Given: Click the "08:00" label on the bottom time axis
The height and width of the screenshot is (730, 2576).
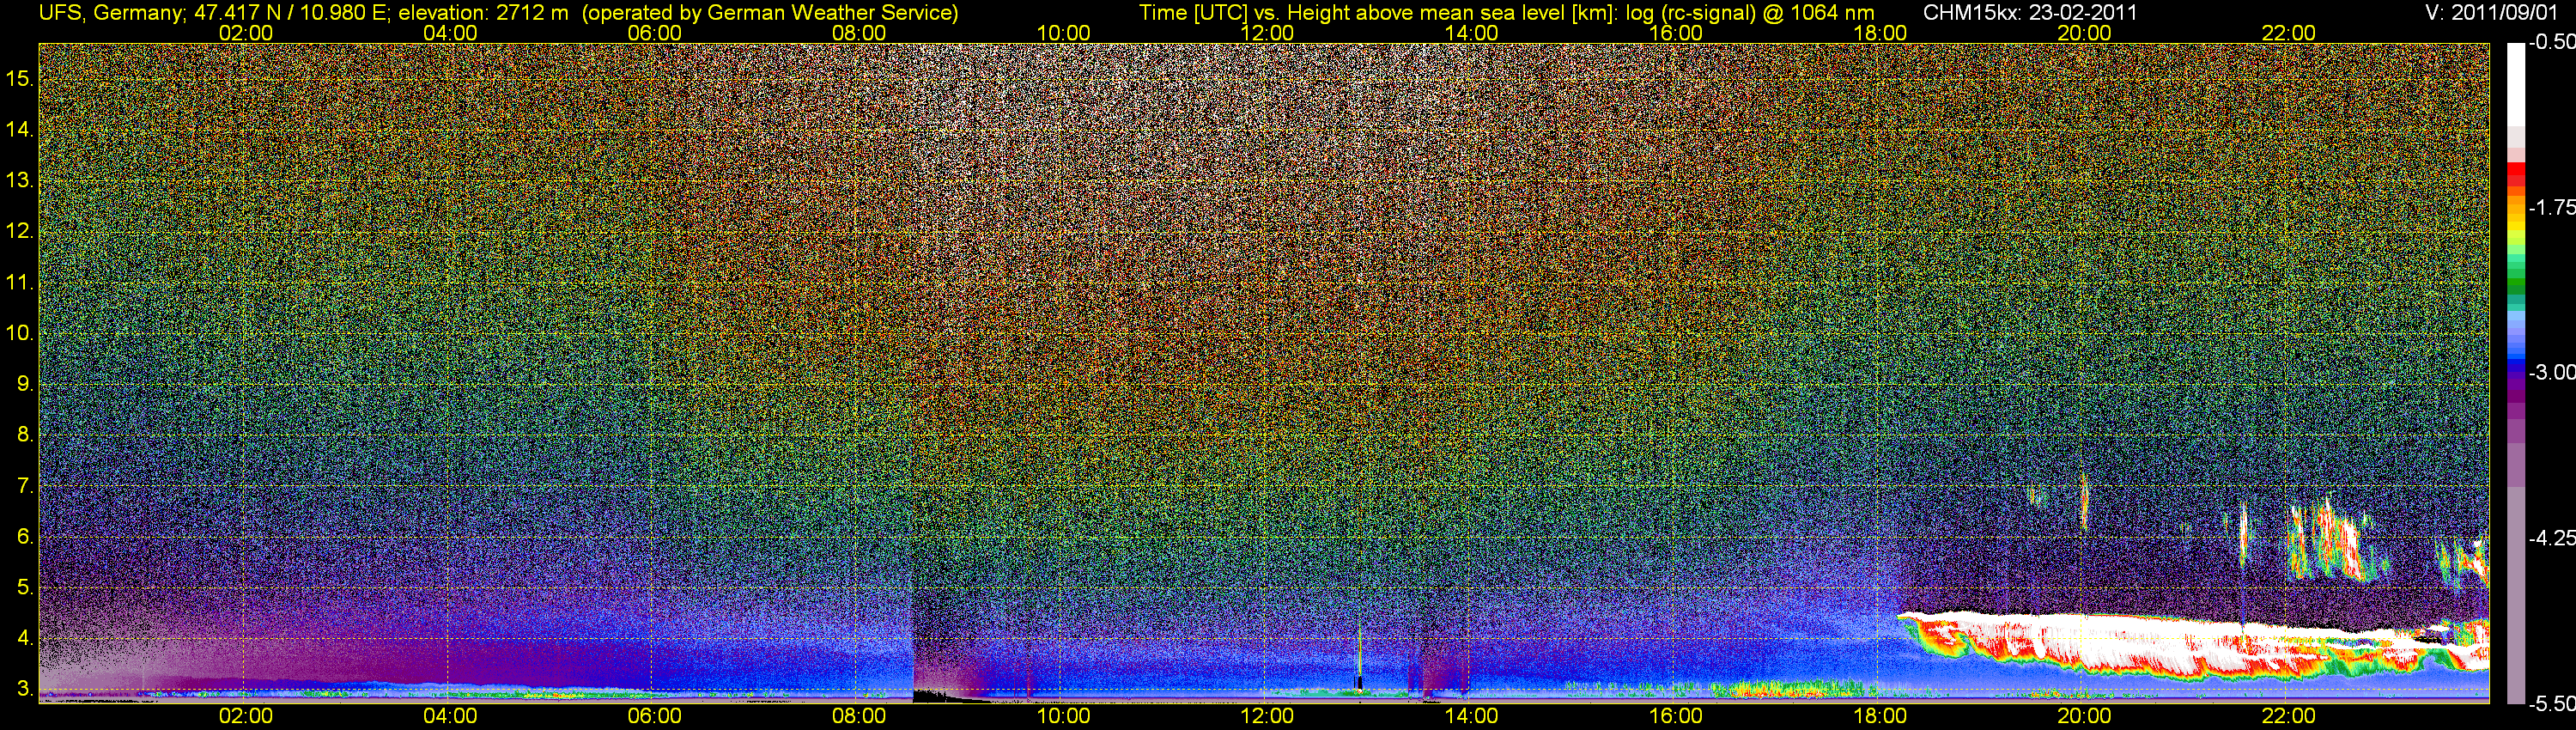Looking at the screenshot, I should pos(859,716).
